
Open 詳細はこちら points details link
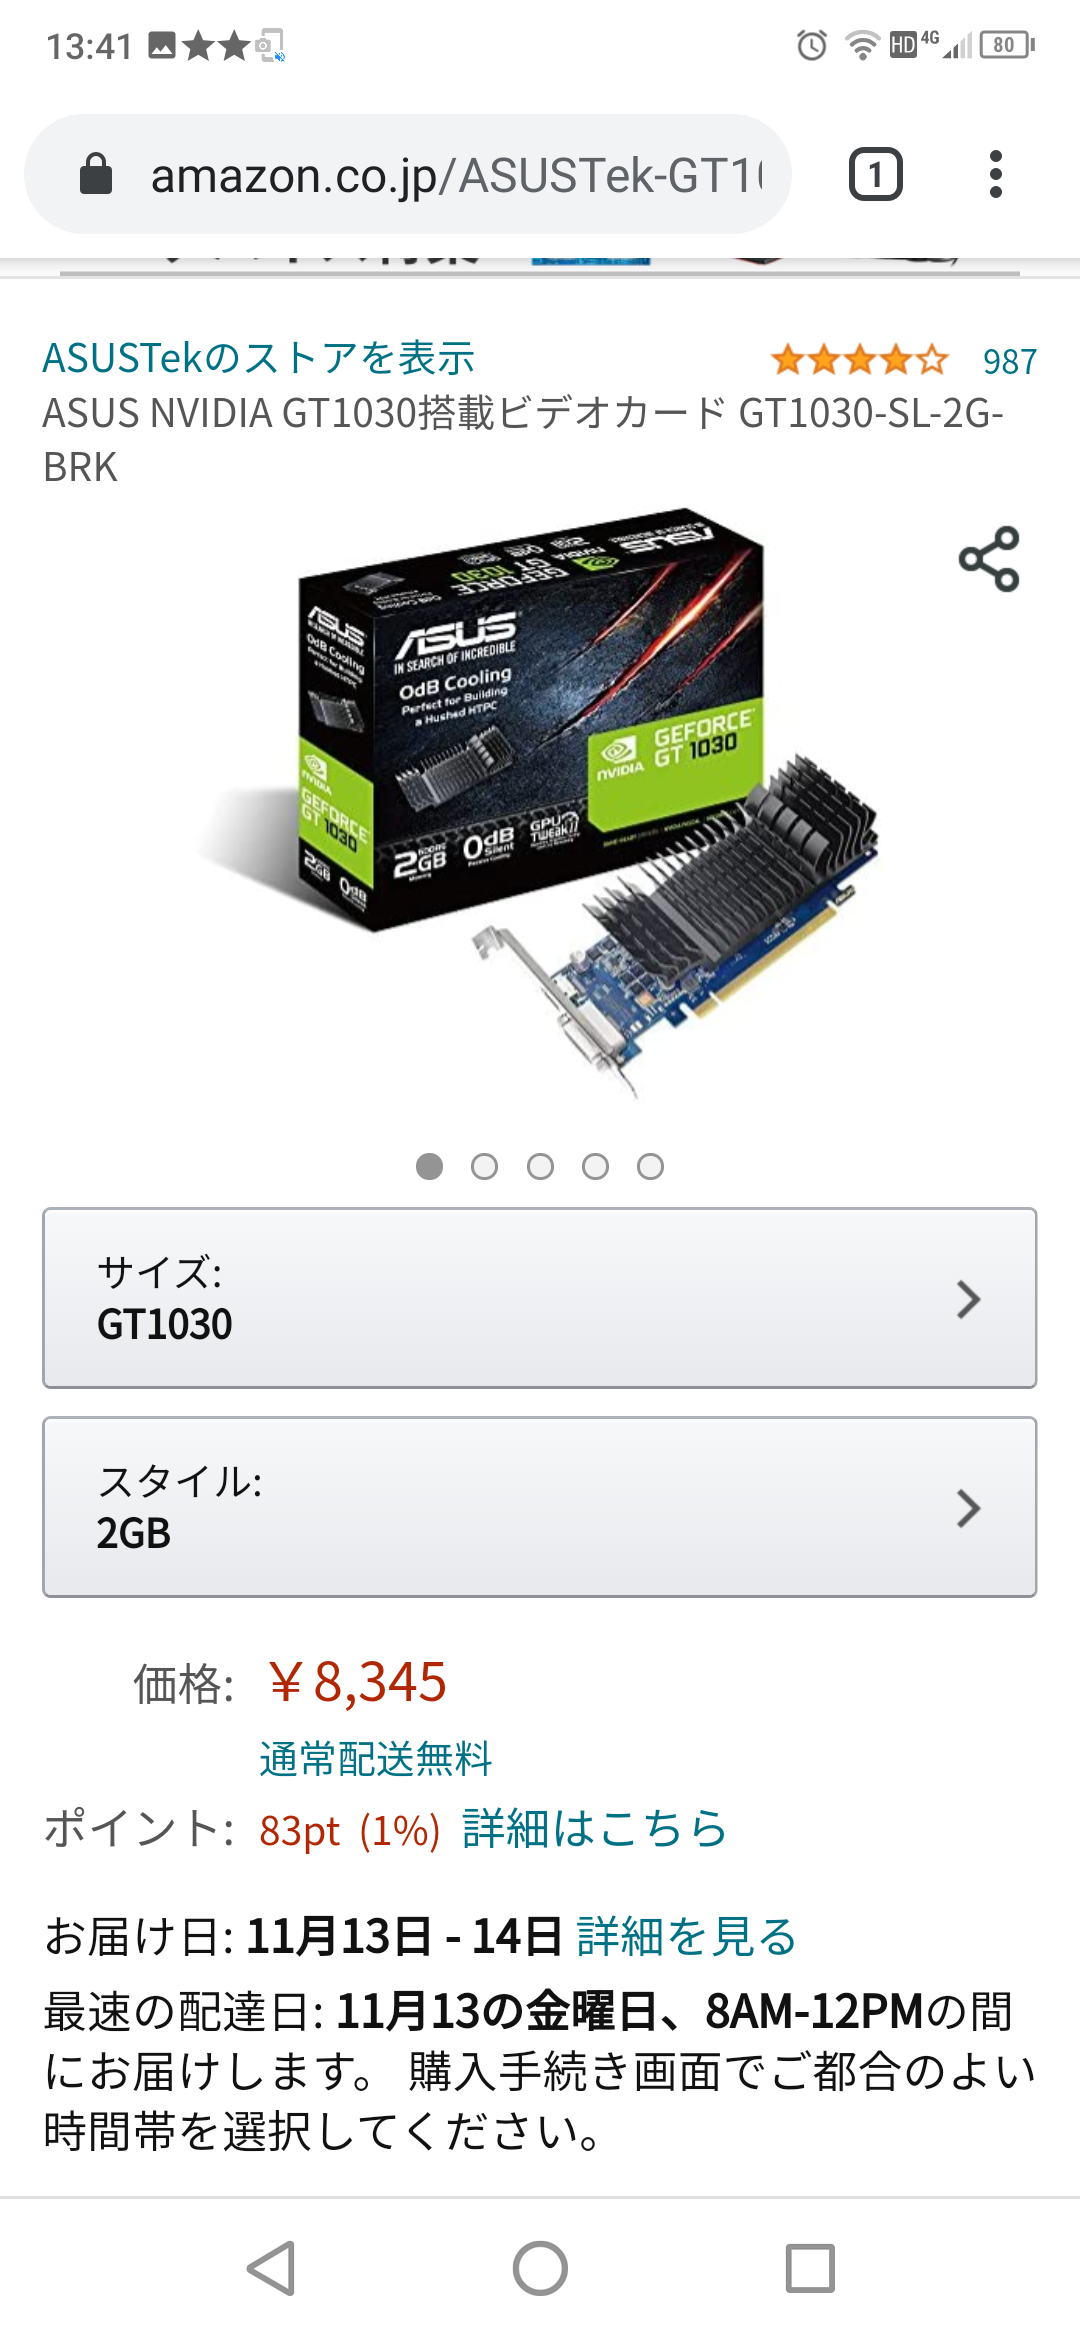(594, 1829)
